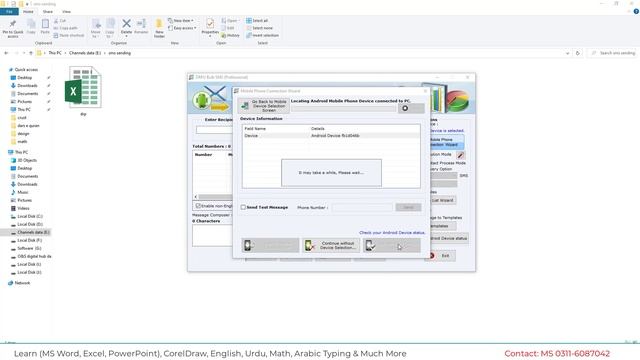Switch to the Home ribbon tab
The image size is (640, 360).
(28, 12)
